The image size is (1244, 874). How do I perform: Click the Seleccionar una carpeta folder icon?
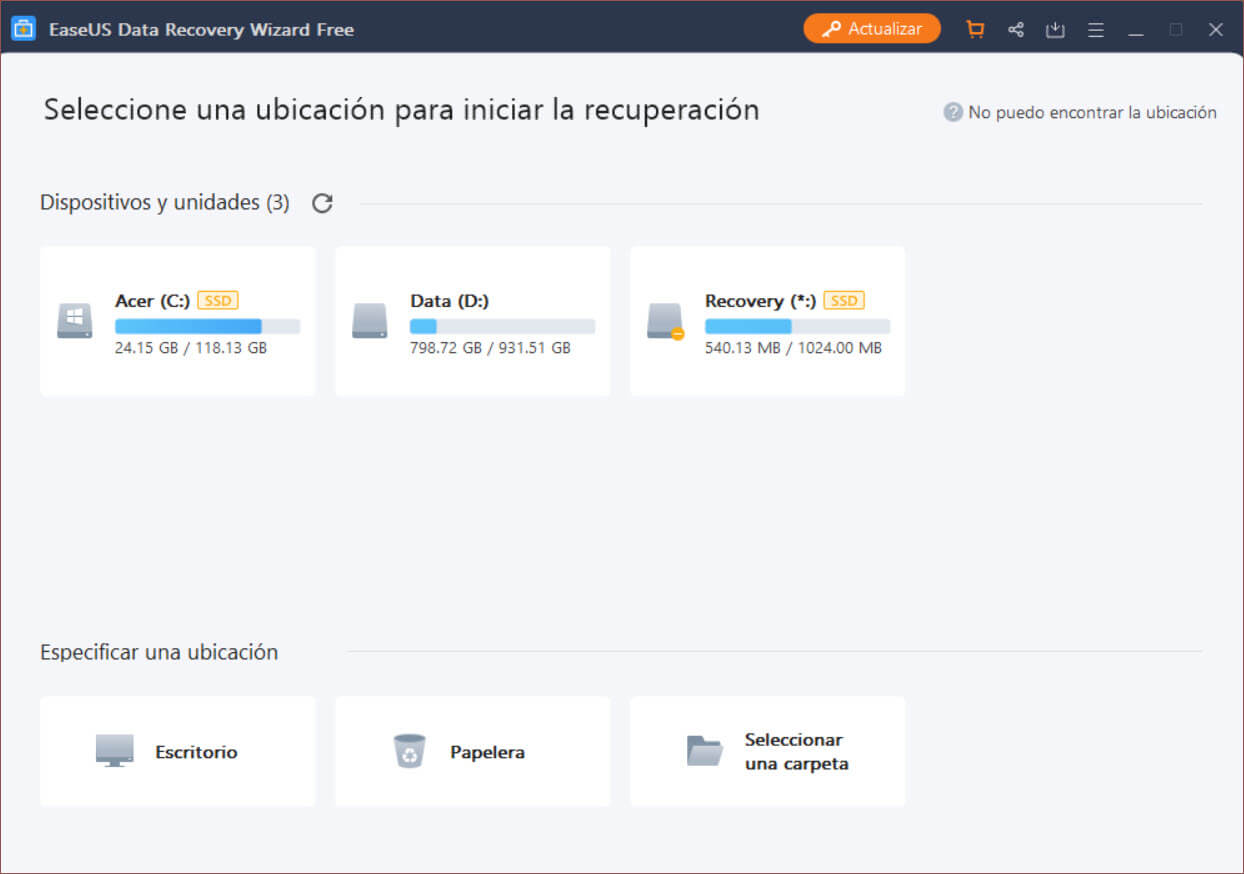pos(704,751)
